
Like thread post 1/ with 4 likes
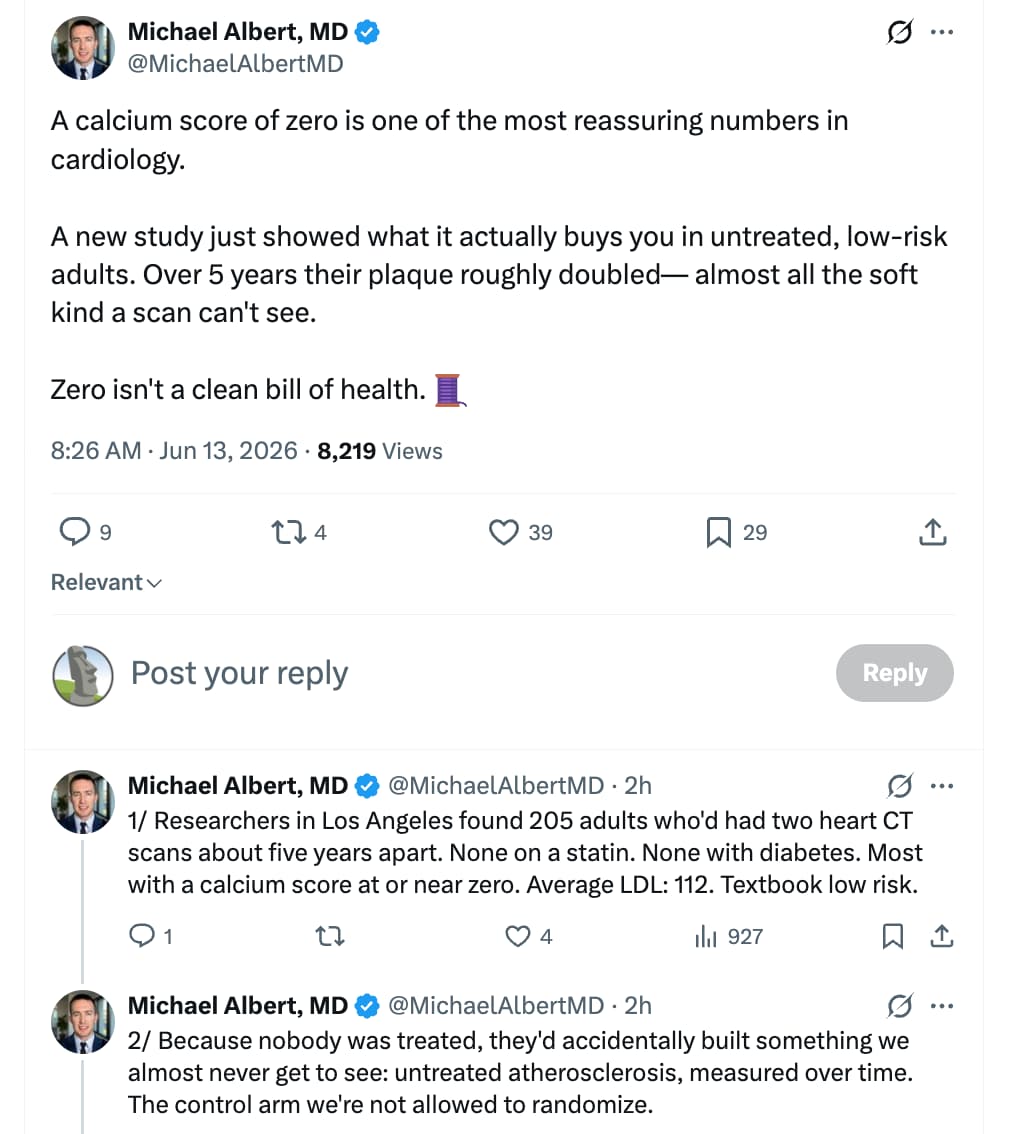click(517, 937)
